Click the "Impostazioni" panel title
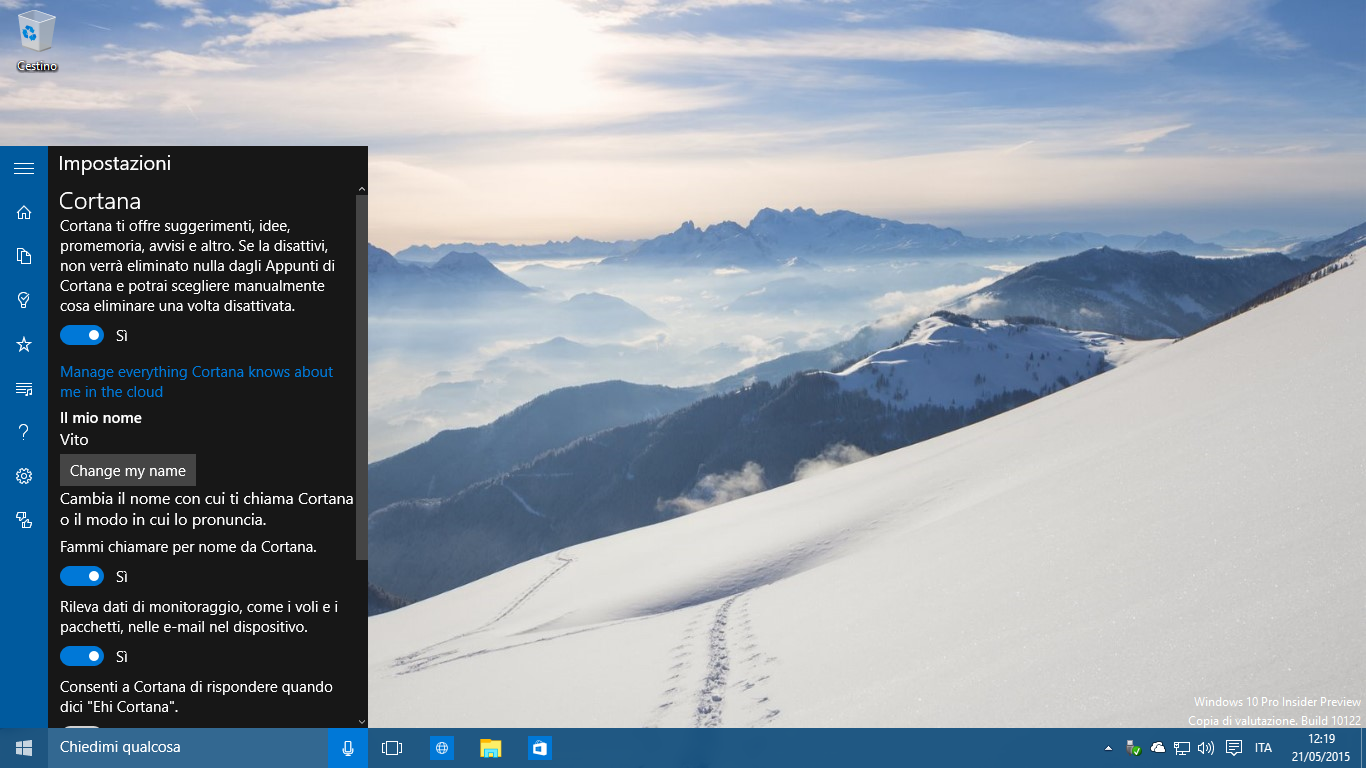 coord(115,163)
